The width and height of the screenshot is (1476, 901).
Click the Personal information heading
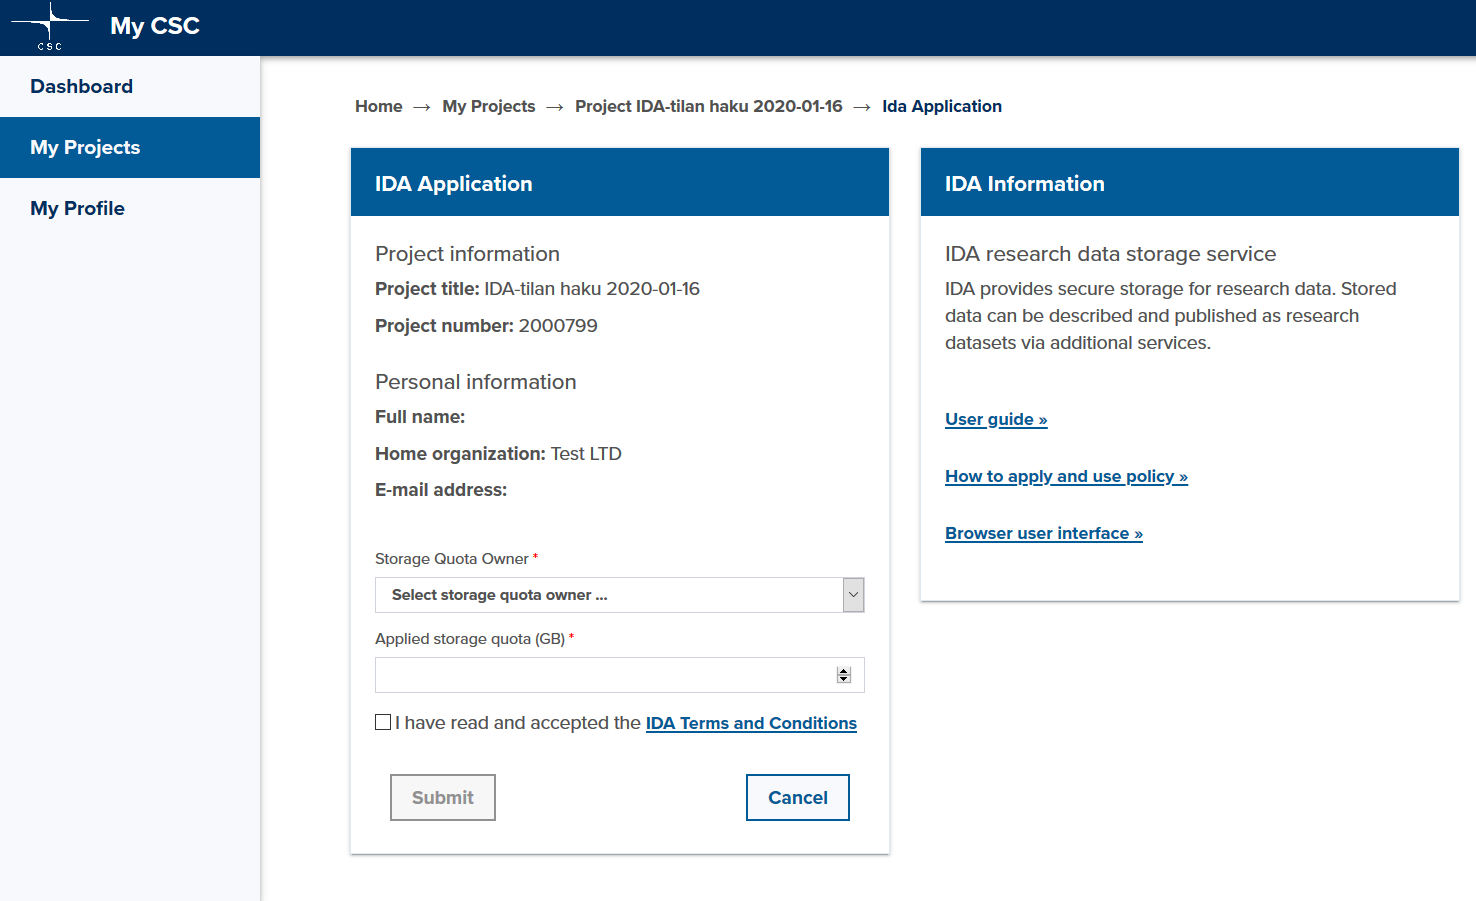pos(475,382)
